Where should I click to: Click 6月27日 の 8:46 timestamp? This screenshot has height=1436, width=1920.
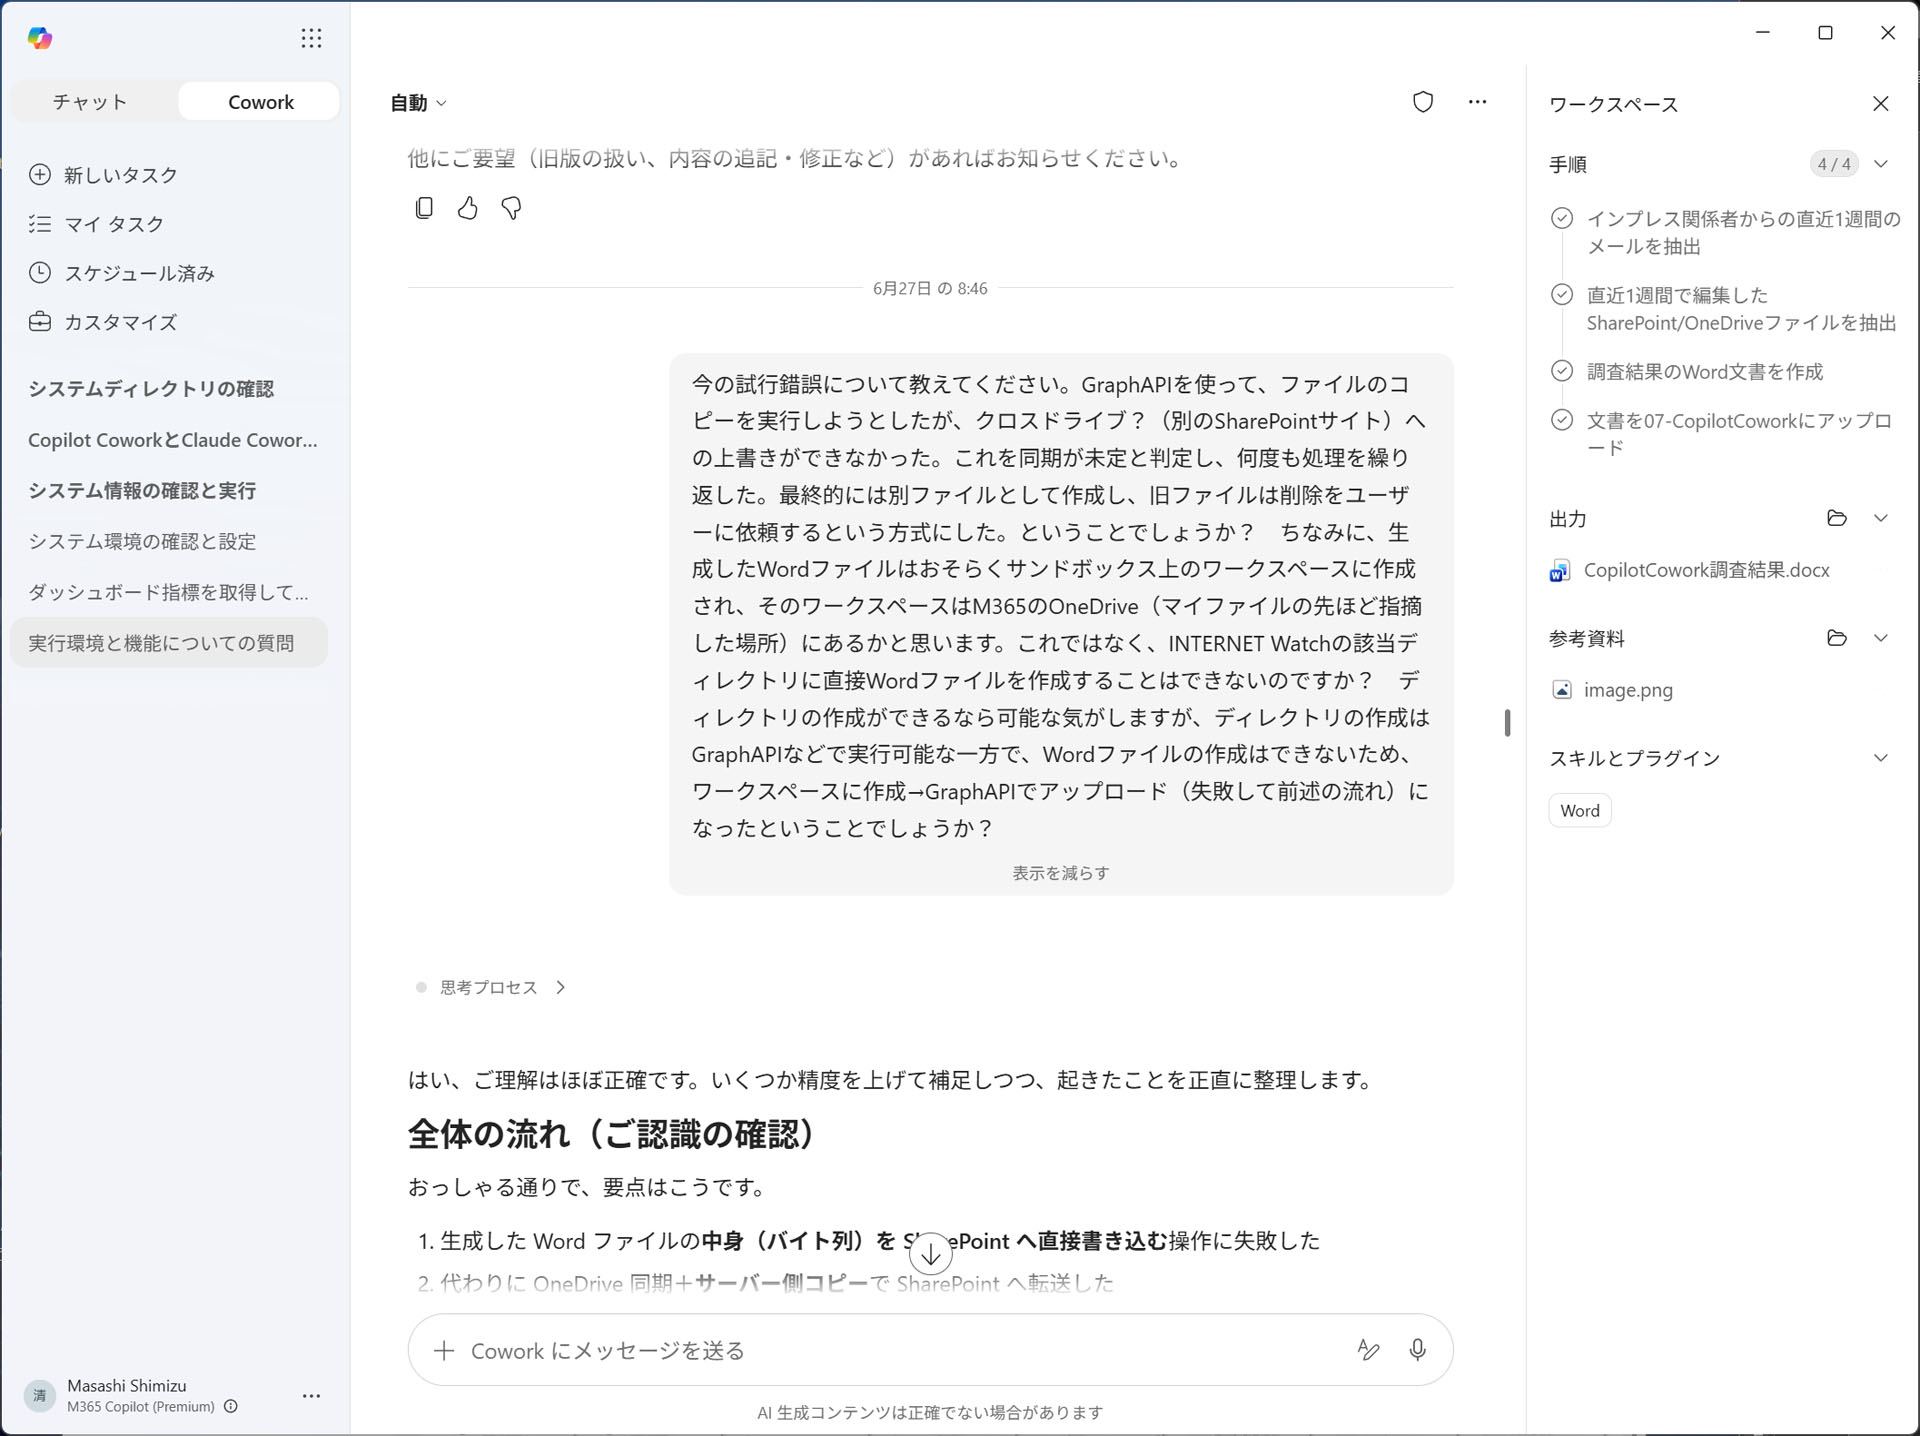point(930,288)
